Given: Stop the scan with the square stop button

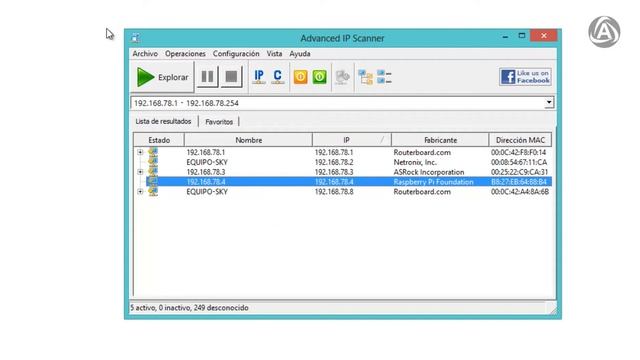Looking at the screenshot, I should click(x=231, y=77).
